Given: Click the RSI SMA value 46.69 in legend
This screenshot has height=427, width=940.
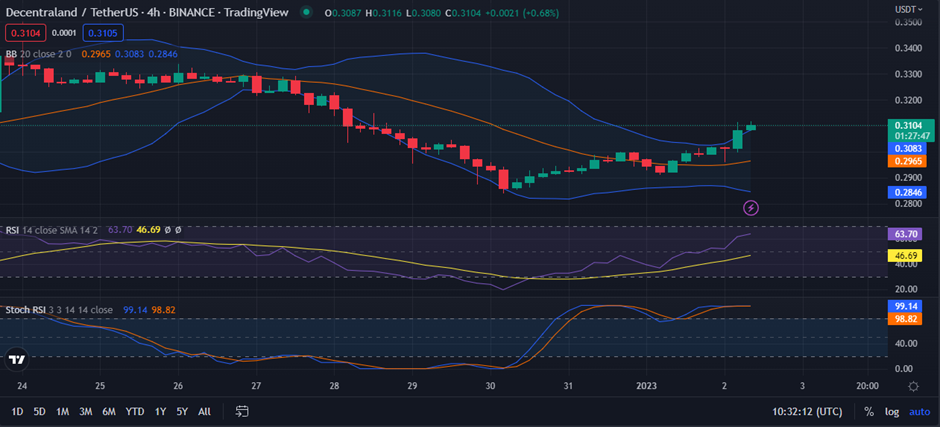Looking at the screenshot, I should (x=147, y=229).
